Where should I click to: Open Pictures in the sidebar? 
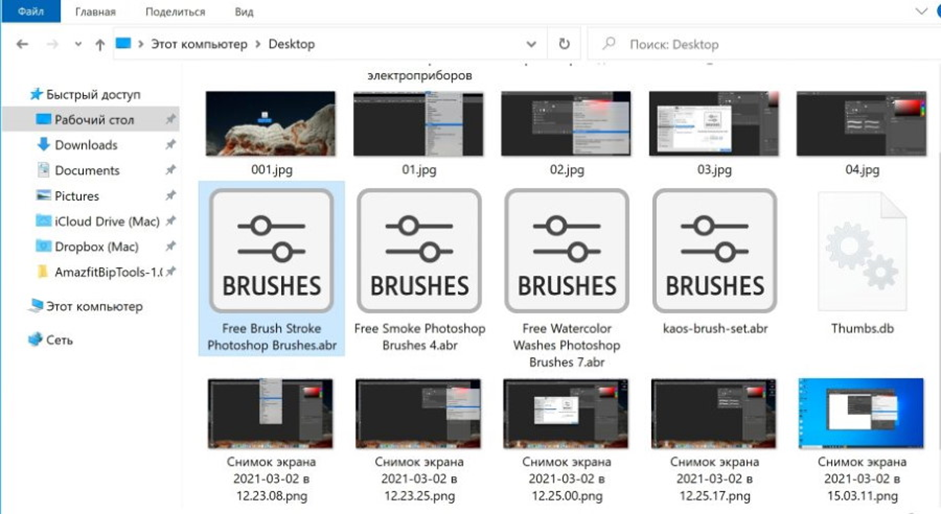click(77, 196)
